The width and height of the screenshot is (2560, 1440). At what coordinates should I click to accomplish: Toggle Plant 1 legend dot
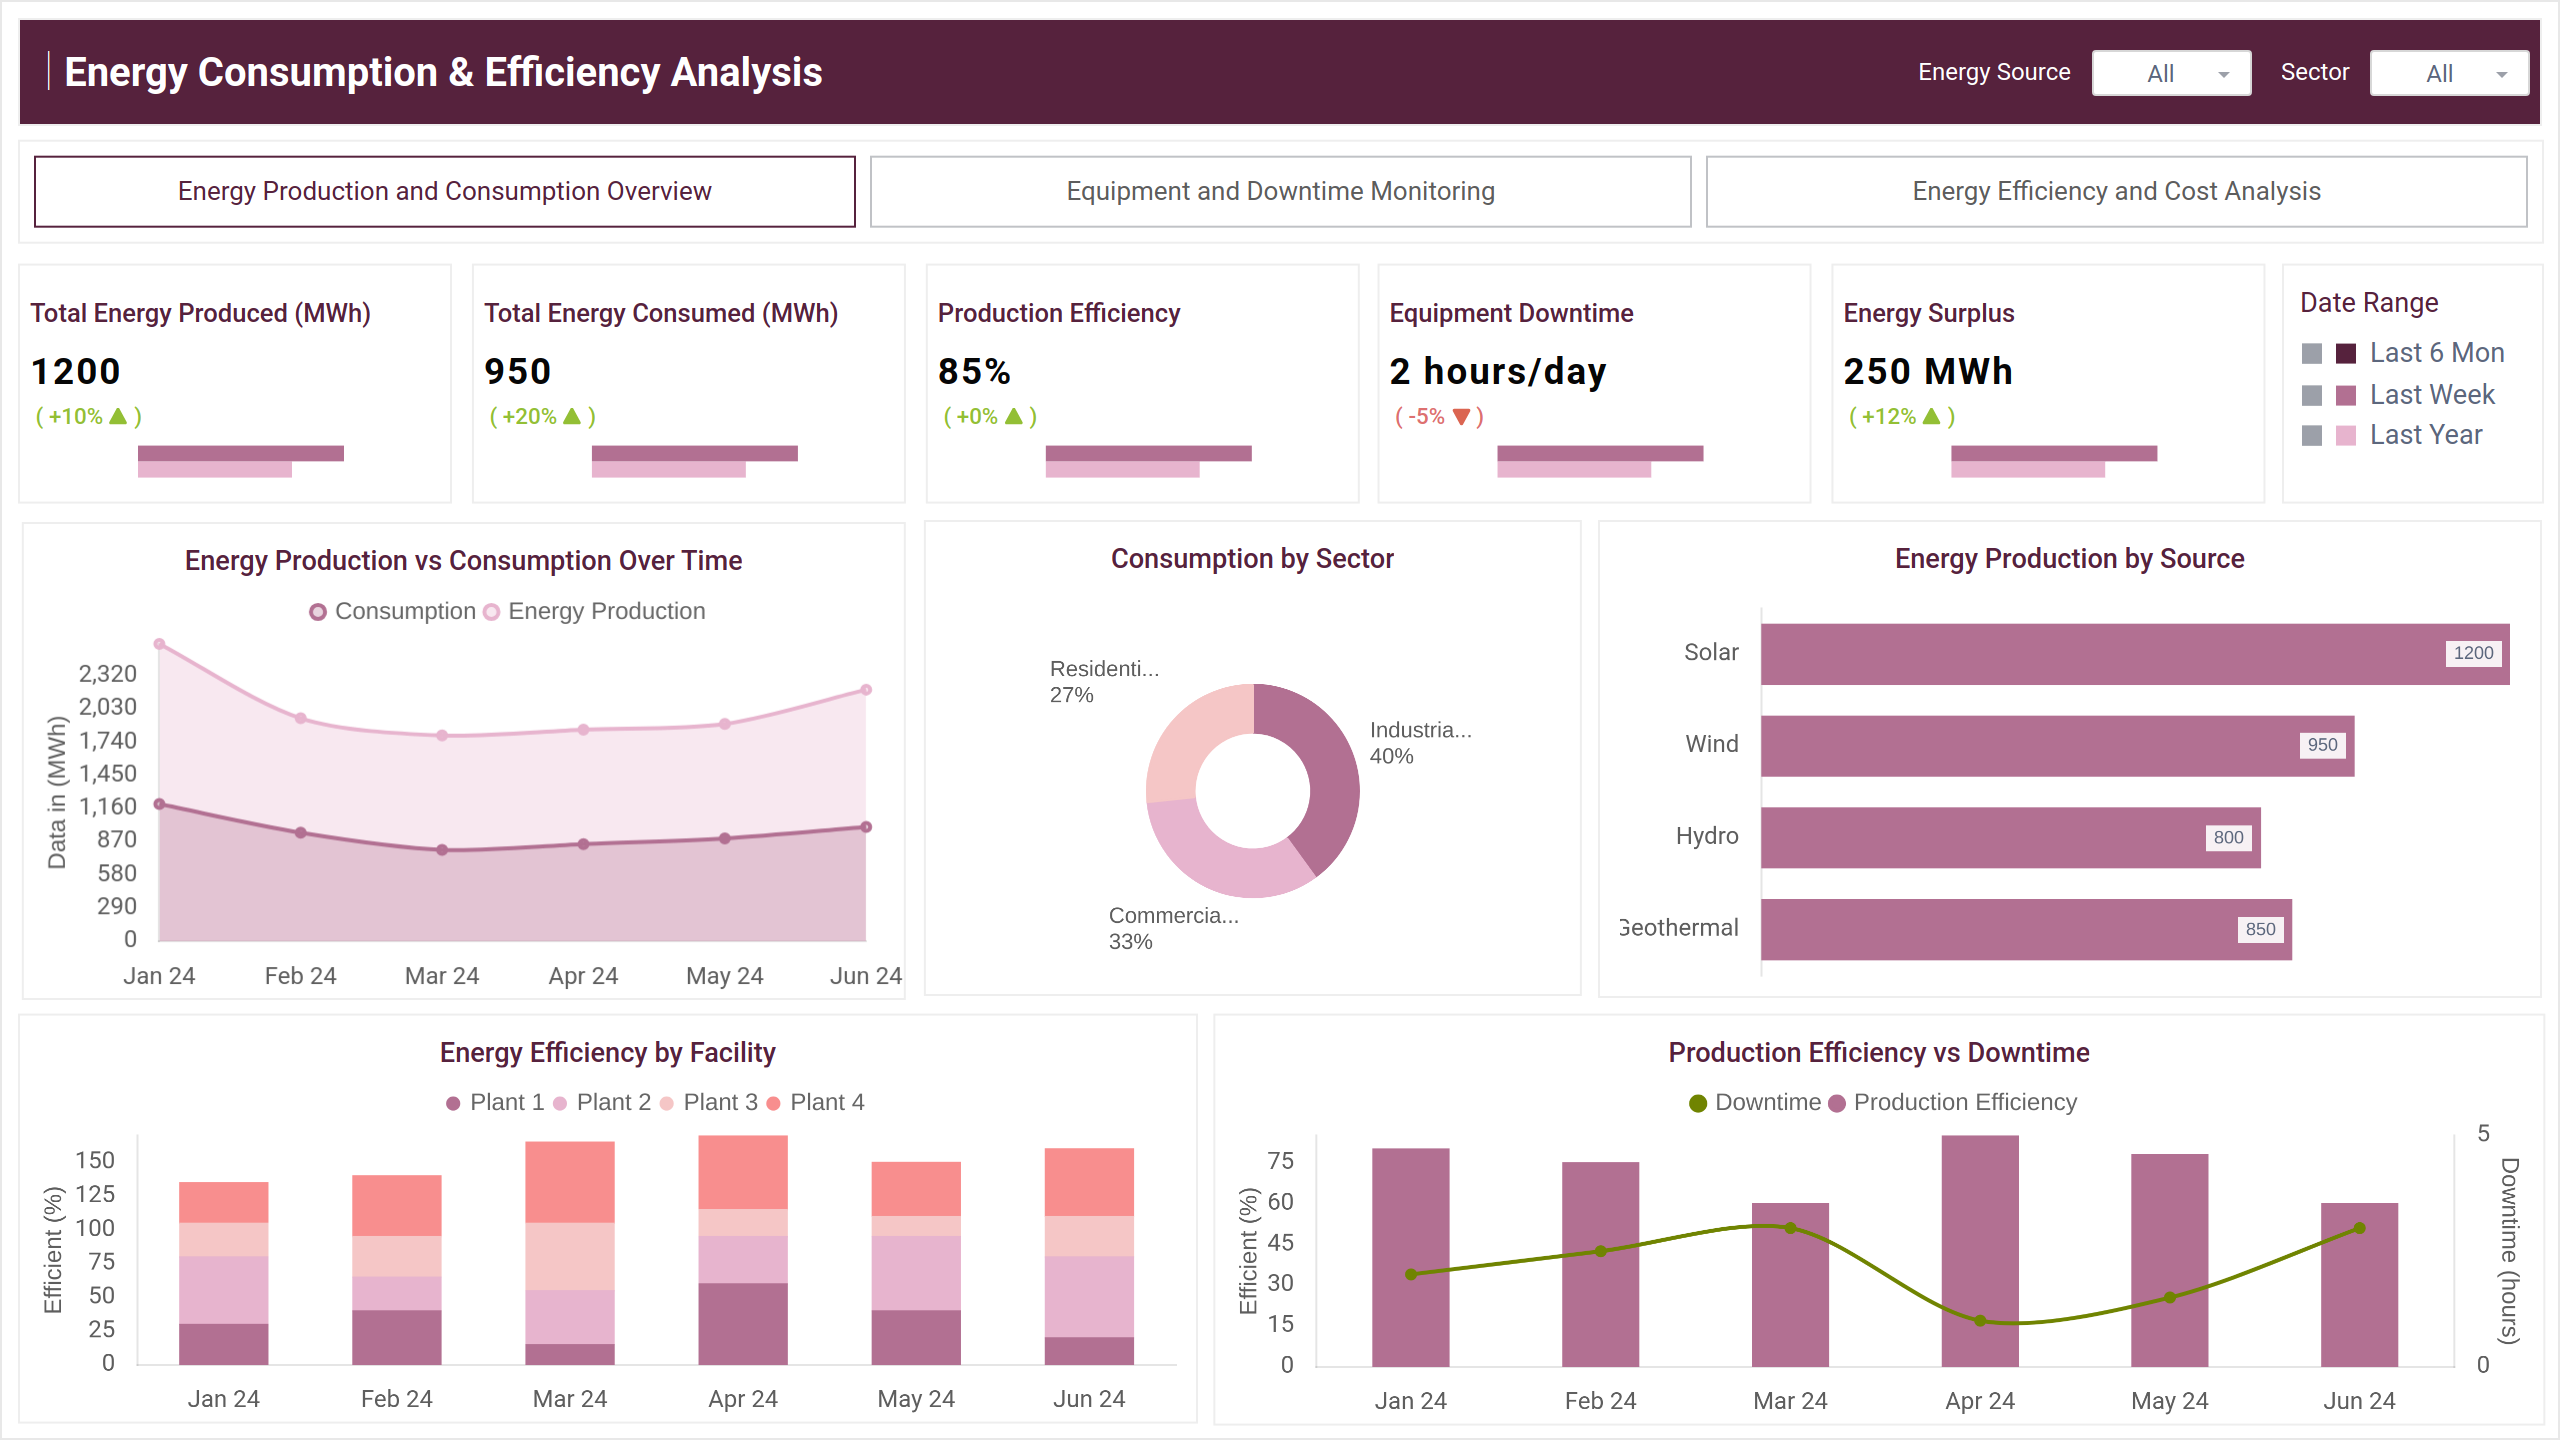tap(453, 1103)
